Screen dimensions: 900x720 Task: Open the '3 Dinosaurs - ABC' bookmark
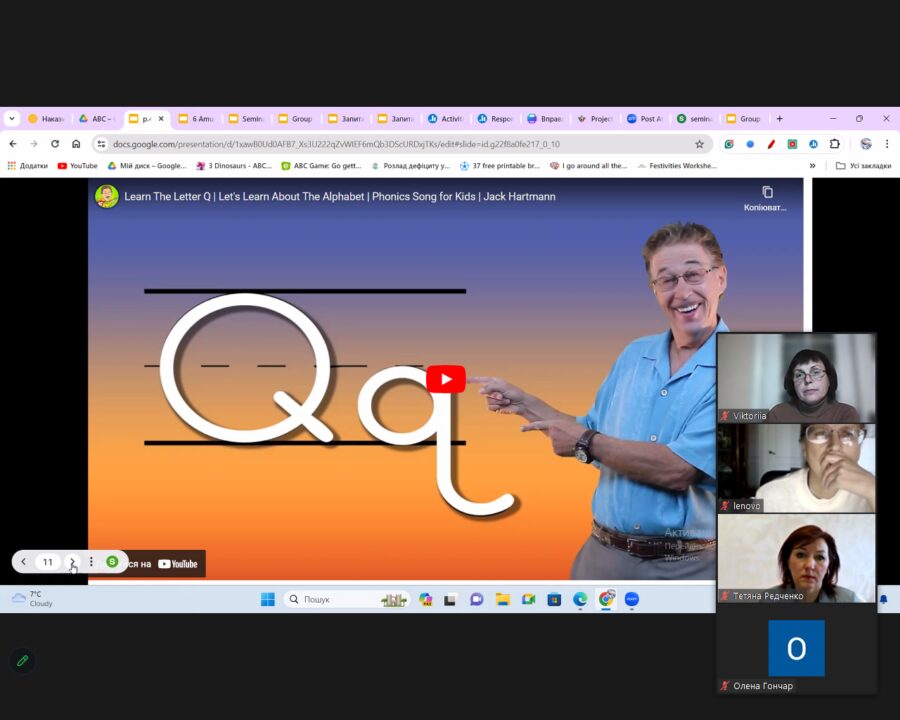(x=234, y=166)
